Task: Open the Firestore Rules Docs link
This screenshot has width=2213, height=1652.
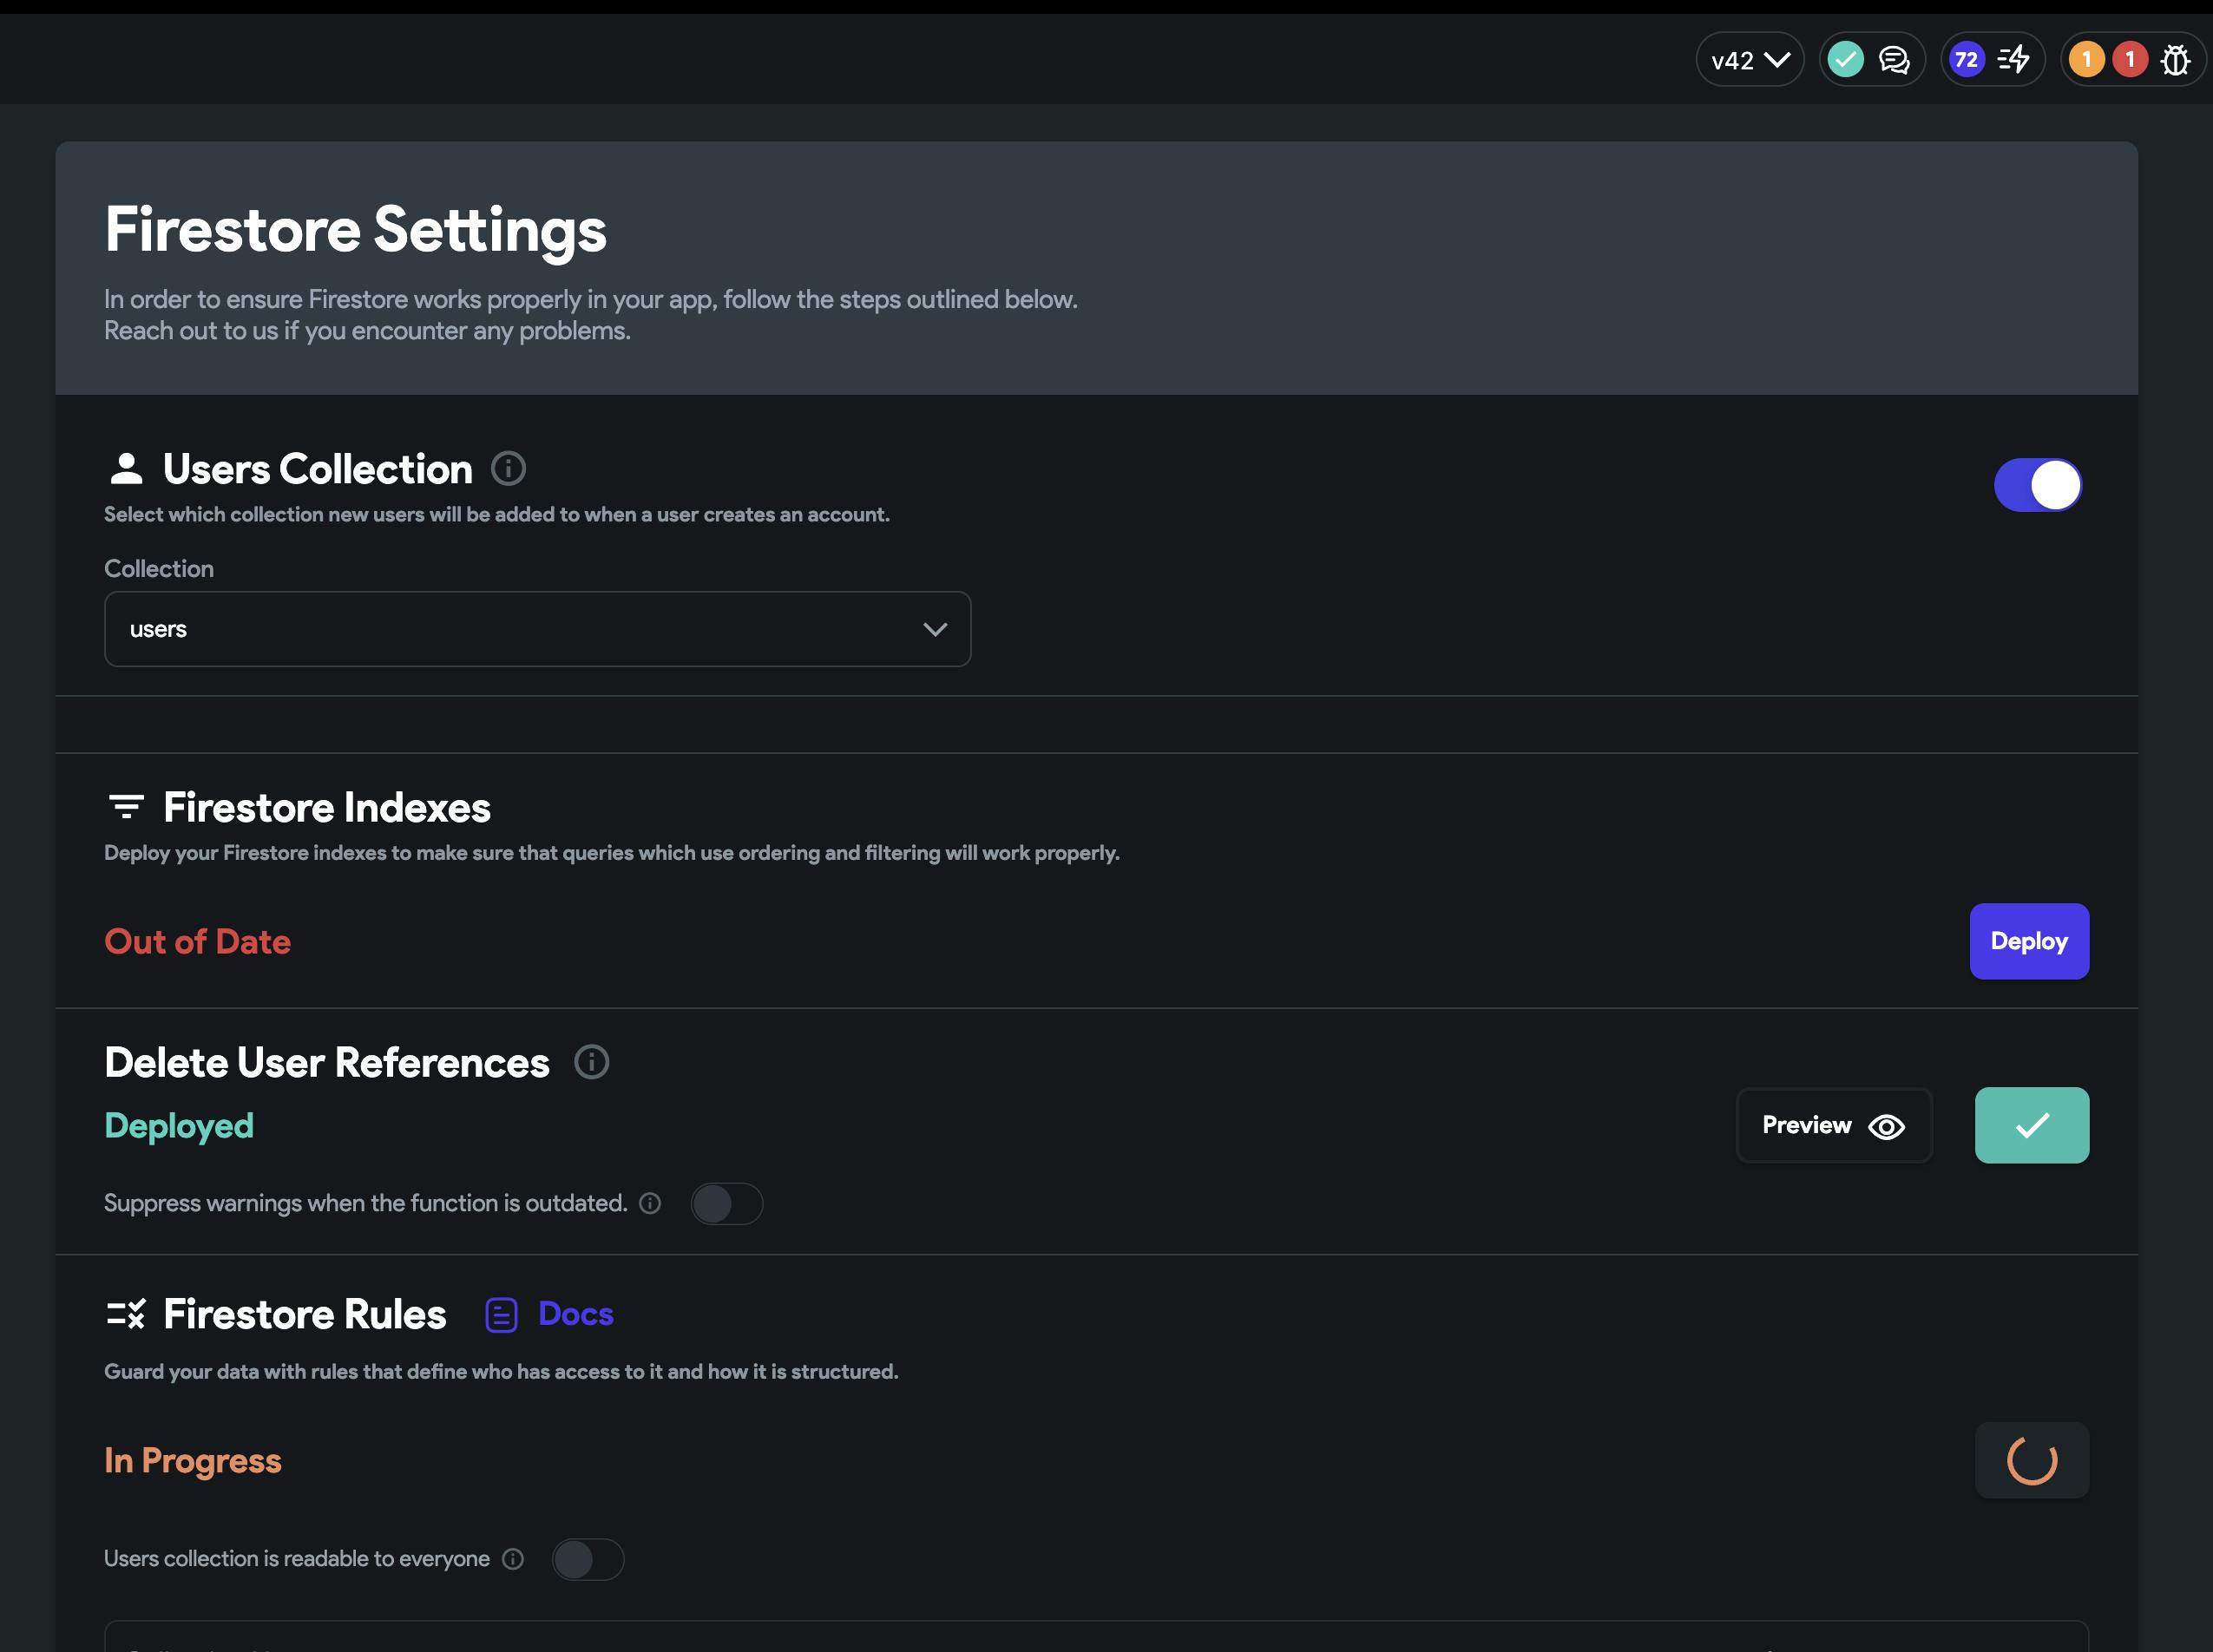Action: [x=575, y=1313]
